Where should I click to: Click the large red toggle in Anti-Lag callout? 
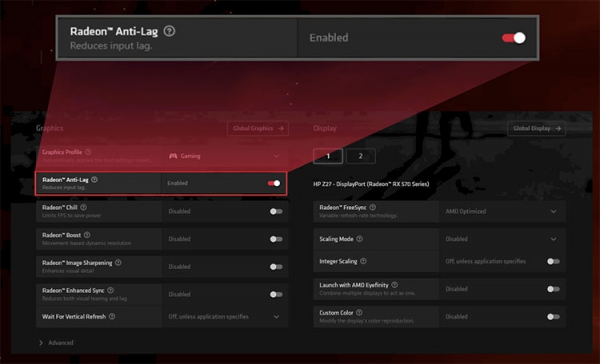[x=514, y=38]
